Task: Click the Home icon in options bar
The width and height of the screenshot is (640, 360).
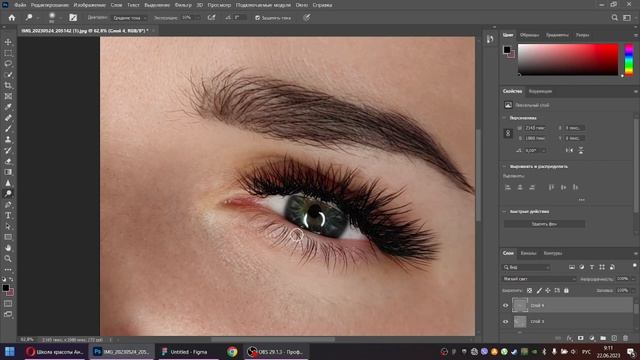Action: [x=12, y=18]
